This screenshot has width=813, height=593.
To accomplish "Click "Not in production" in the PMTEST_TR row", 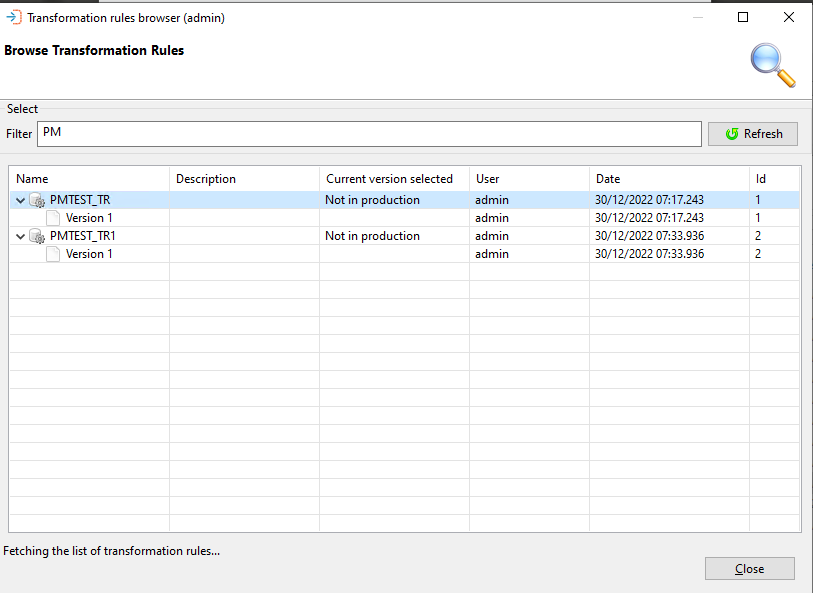I will pyautogui.click(x=372, y=200).
